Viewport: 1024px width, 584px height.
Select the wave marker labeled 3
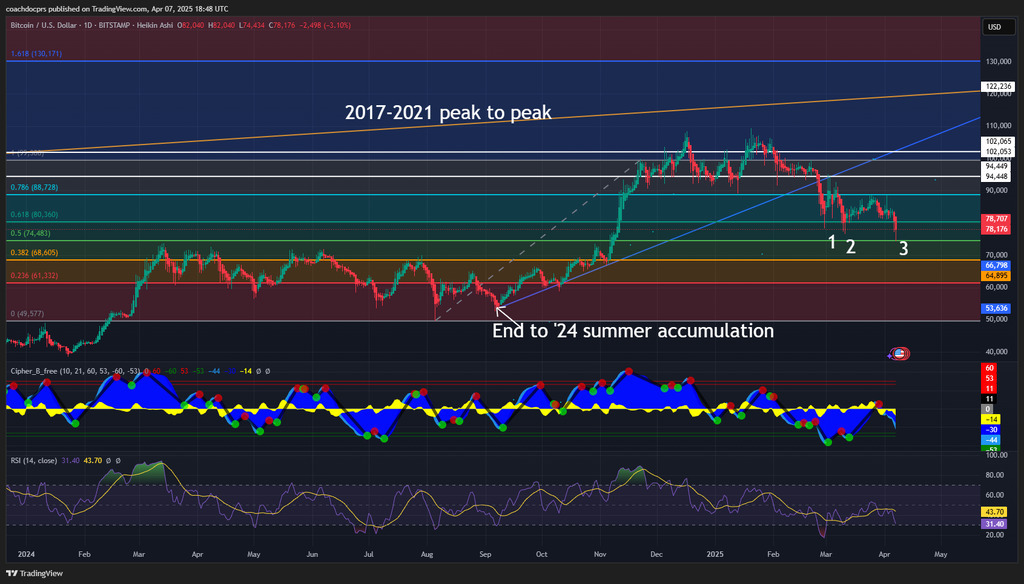coord(903,249)
